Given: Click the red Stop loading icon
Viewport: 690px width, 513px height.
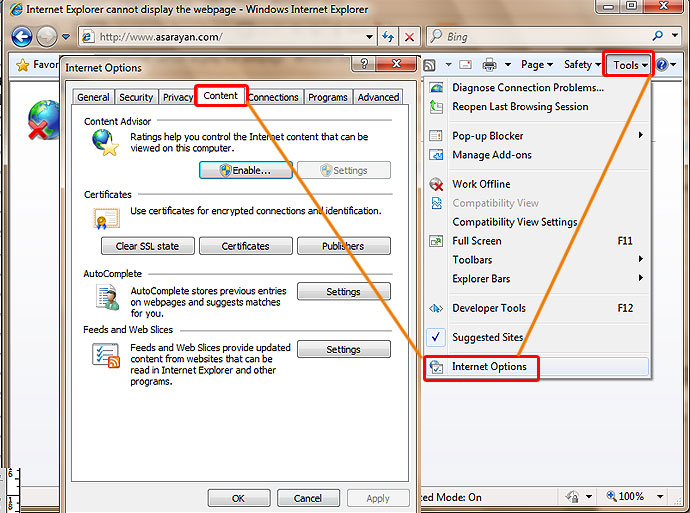Looking at the screenshot, I should point(409,37).
